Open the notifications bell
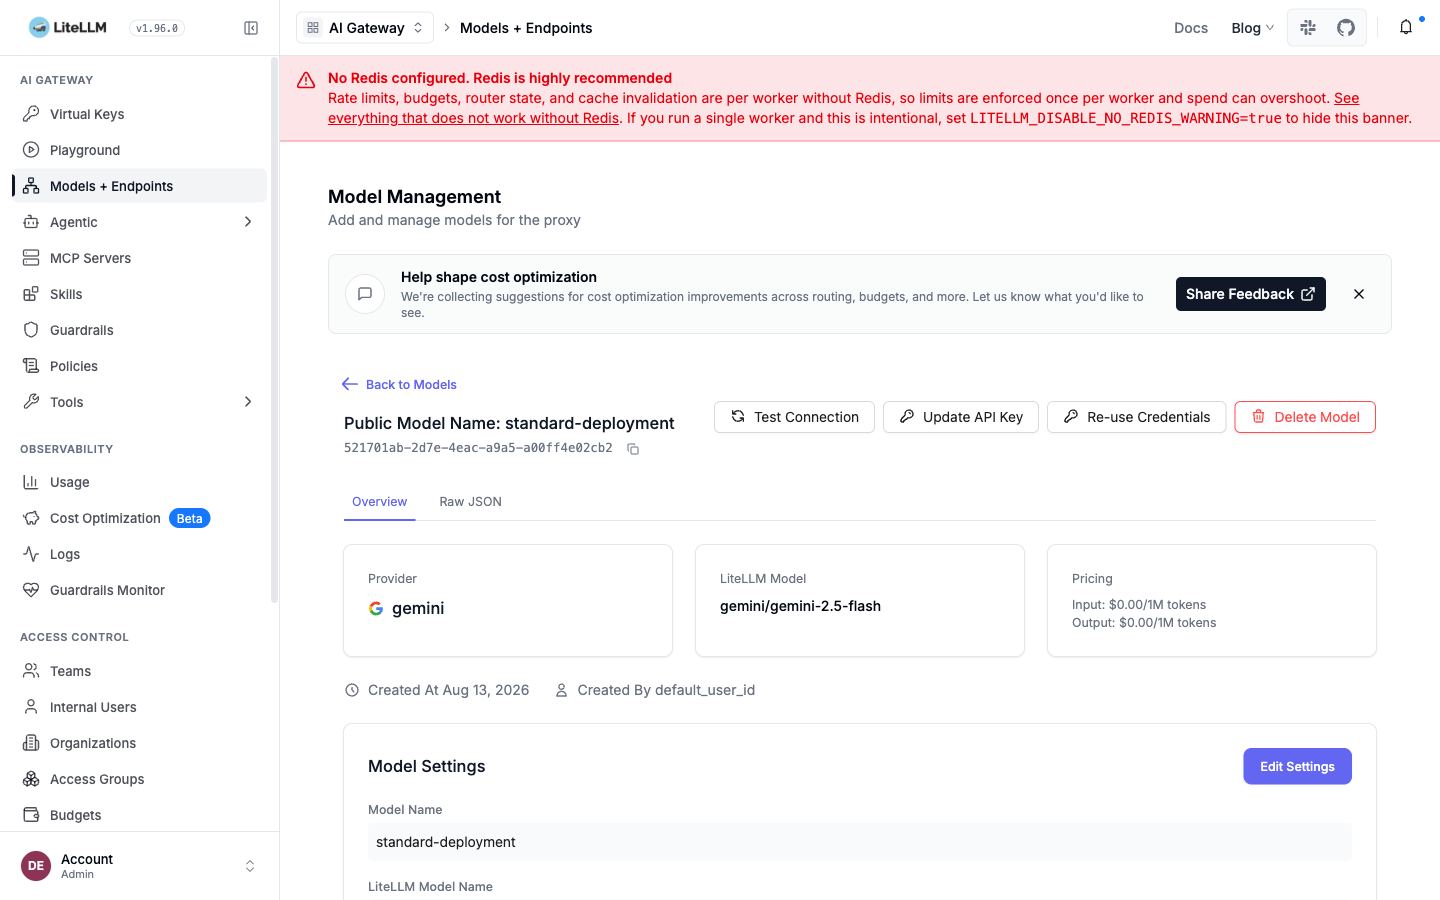 pyautogui.click(x=1406, y=28)
